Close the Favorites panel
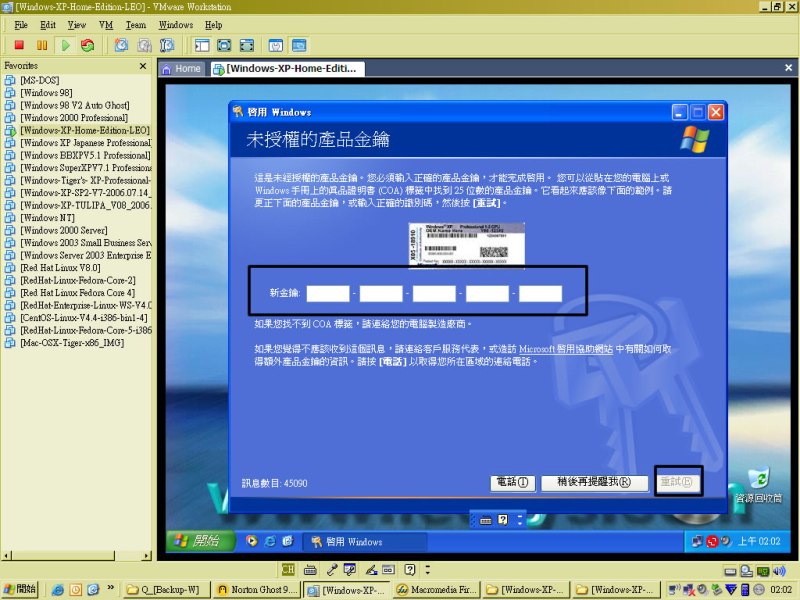The width and height of the screenshot is (800, 600). (143, 66)
